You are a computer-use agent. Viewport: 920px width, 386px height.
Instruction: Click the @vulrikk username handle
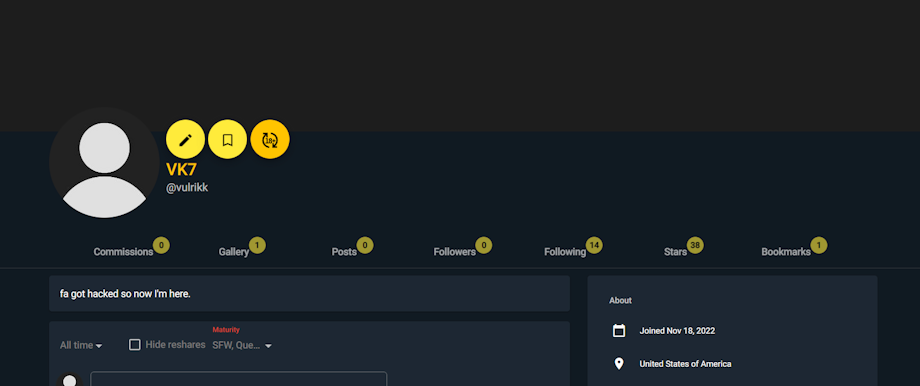pos(187,188)
